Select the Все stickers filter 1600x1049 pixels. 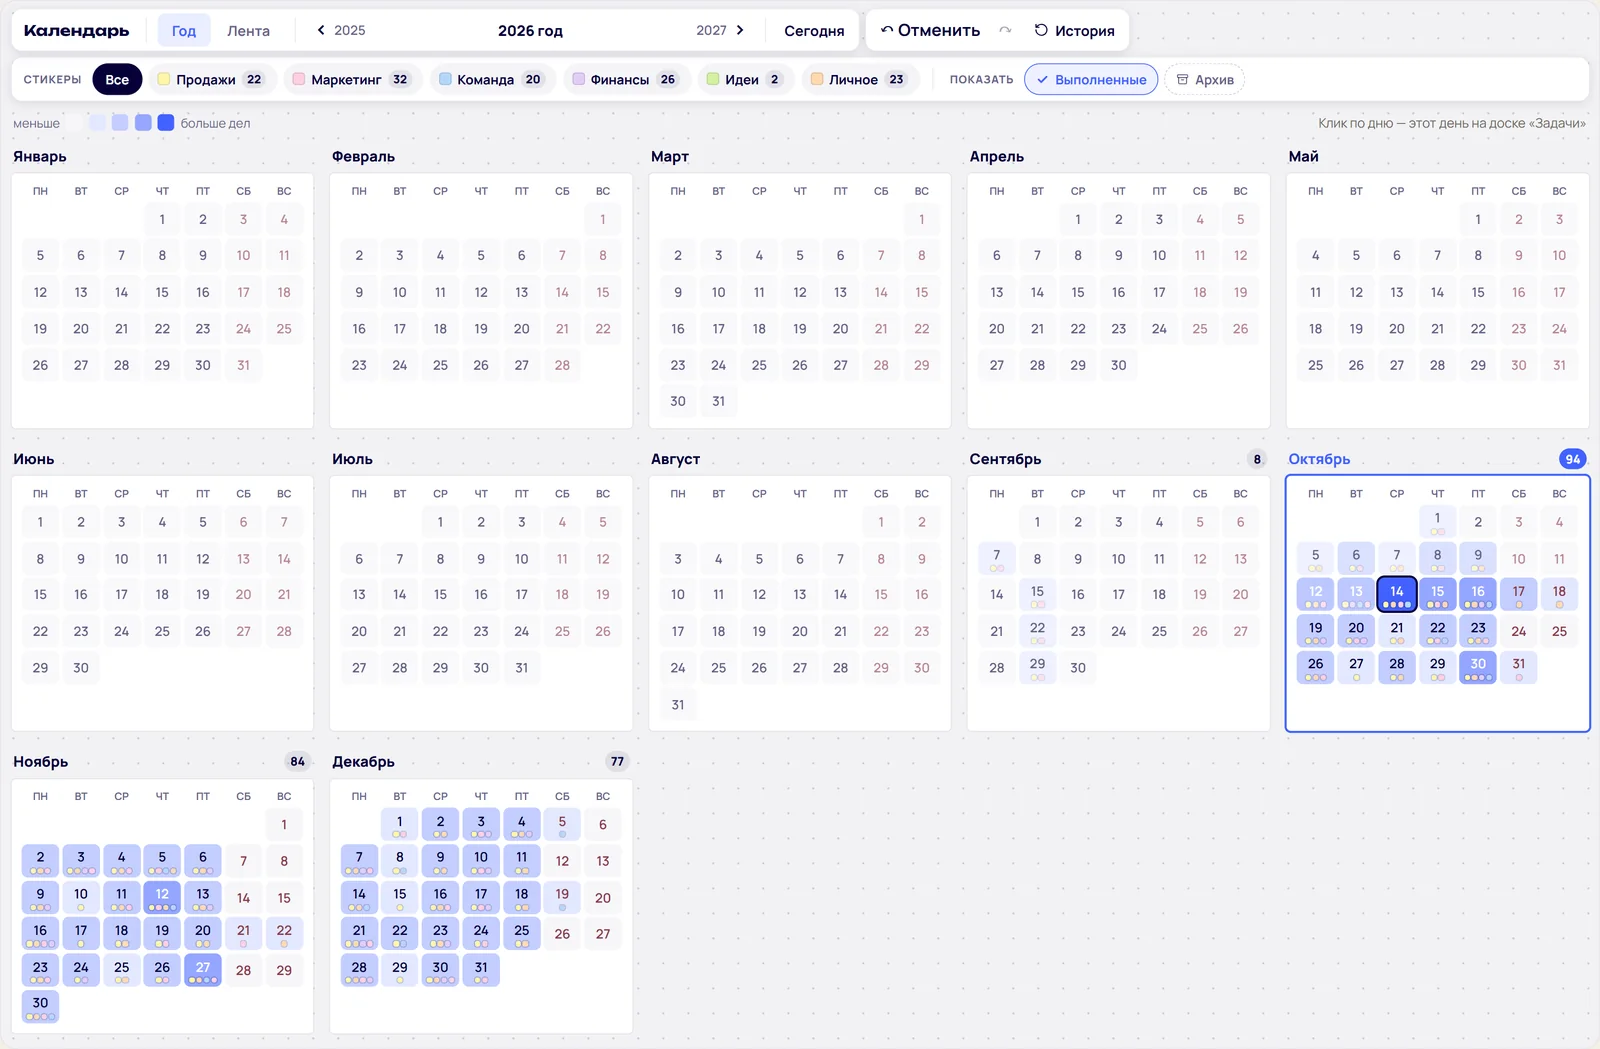(117, 79)
